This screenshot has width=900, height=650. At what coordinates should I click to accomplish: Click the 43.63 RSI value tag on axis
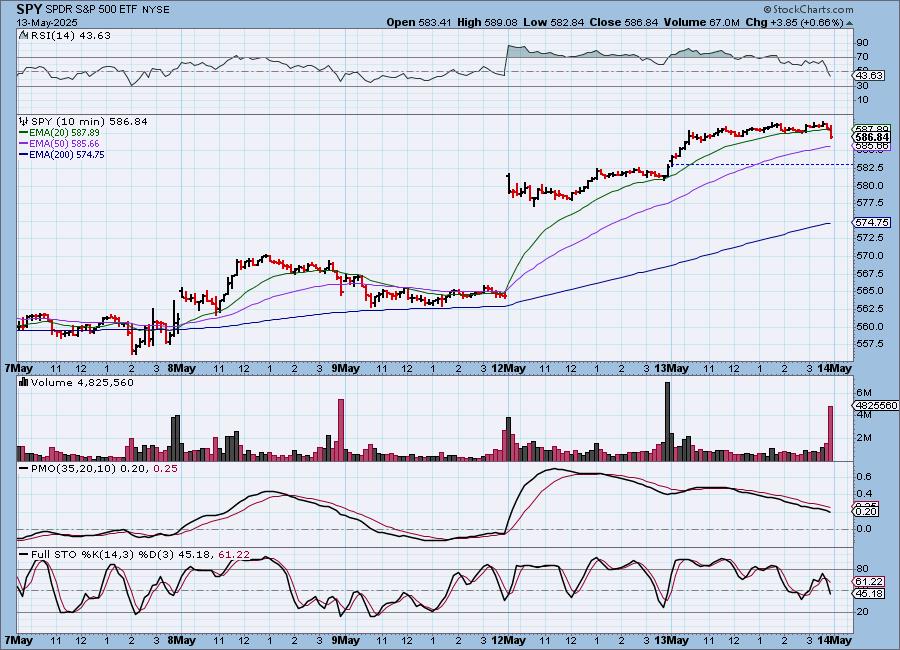tap(869, 76)
